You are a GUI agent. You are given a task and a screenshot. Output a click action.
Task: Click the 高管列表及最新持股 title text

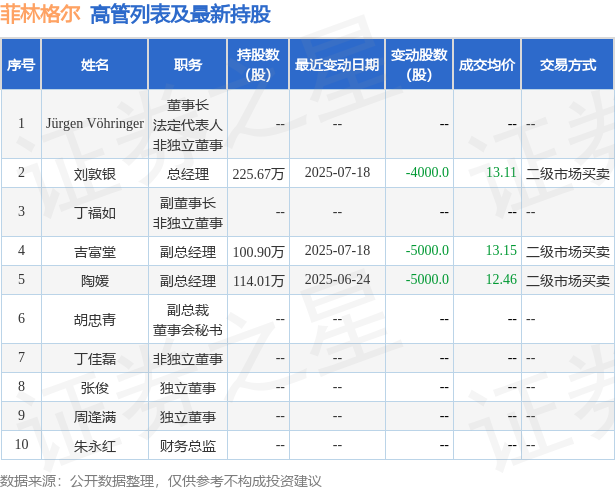180,15
